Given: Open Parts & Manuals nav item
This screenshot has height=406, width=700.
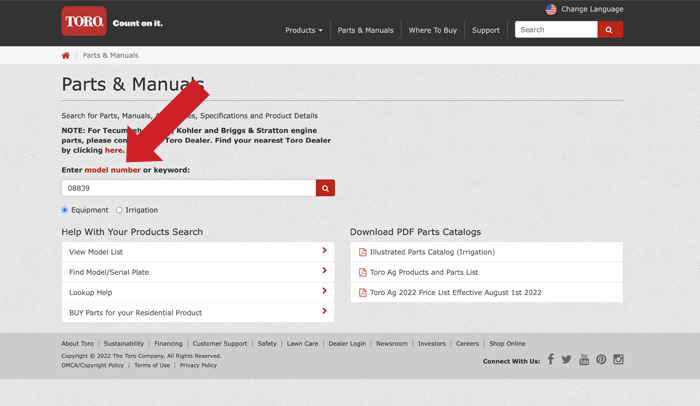Looking at the screenshot, I should (366, 30).
